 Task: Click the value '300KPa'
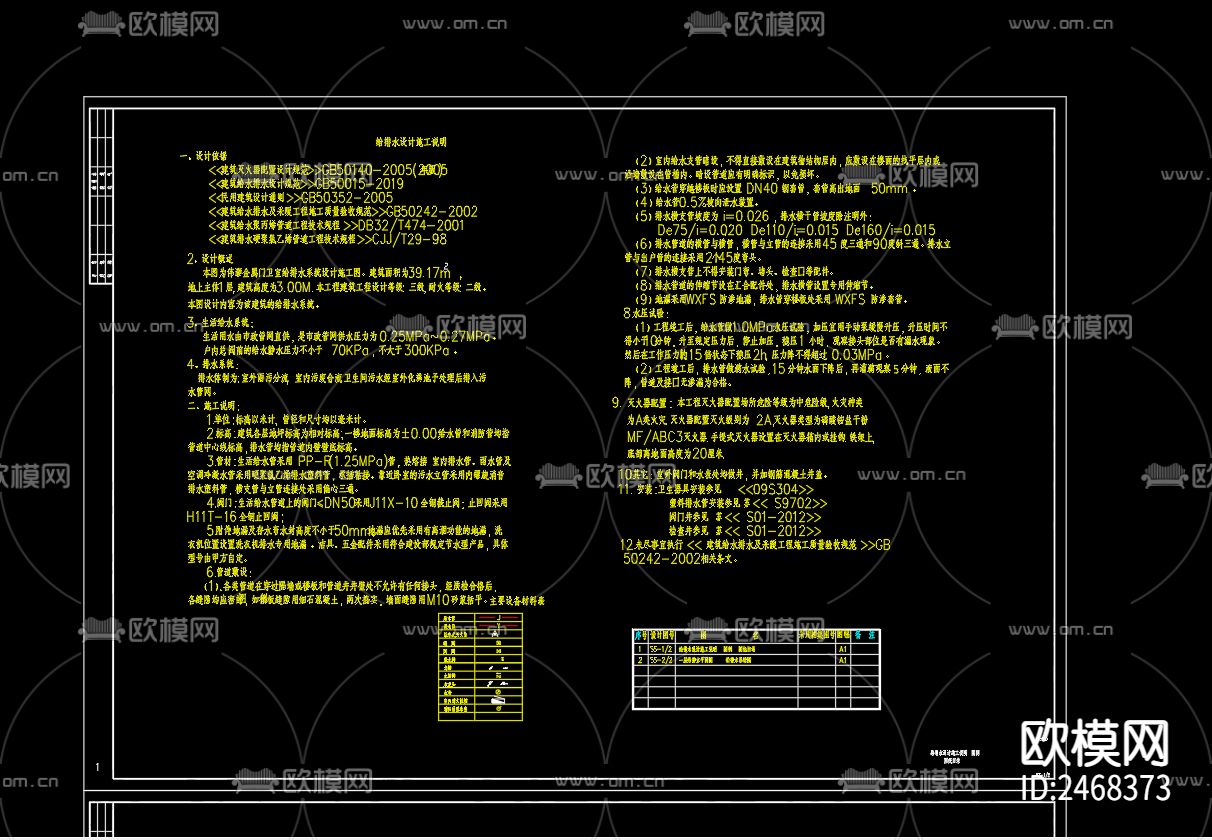click(x=428, y=351)
